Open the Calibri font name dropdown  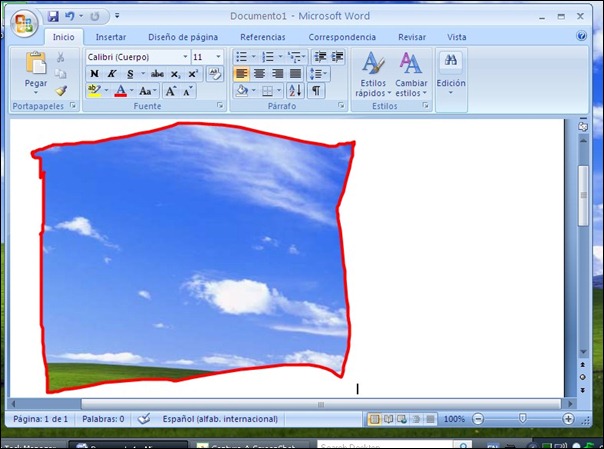click(x=185, y=57)
